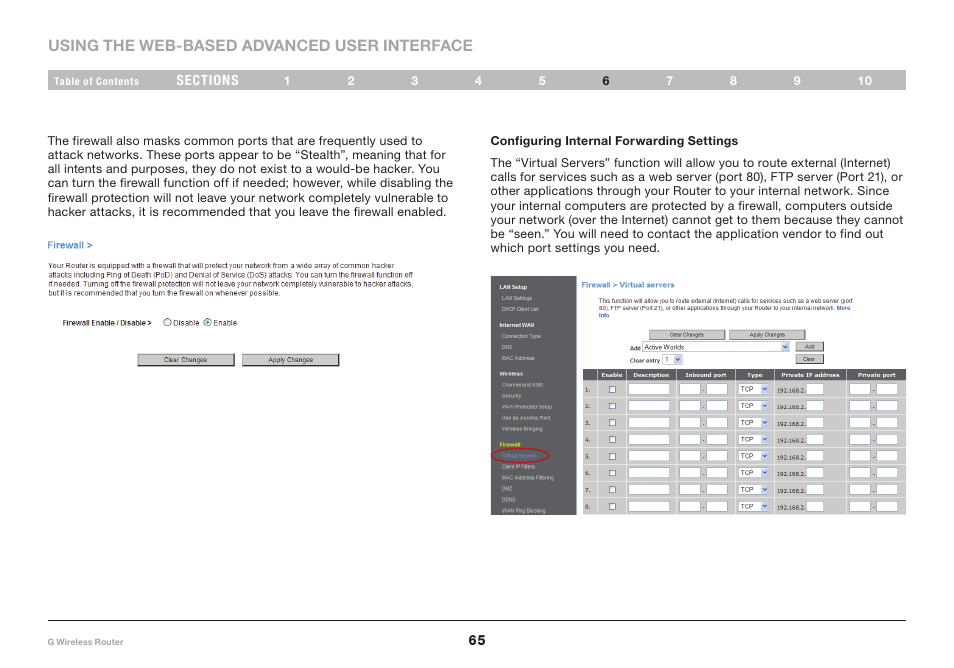Click Apply Changes under Firewall Enable/Disable

click(x=290, y=360)
